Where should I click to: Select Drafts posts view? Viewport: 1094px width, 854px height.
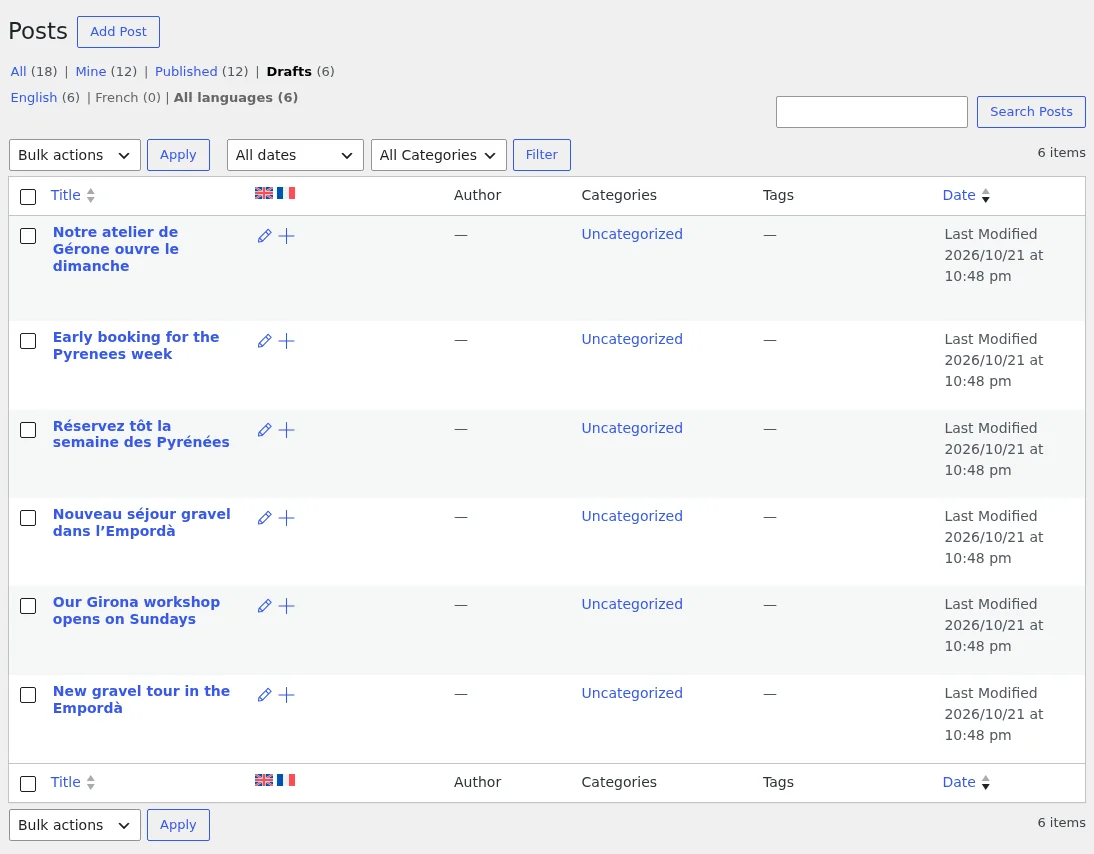click(x=289, y=71)
